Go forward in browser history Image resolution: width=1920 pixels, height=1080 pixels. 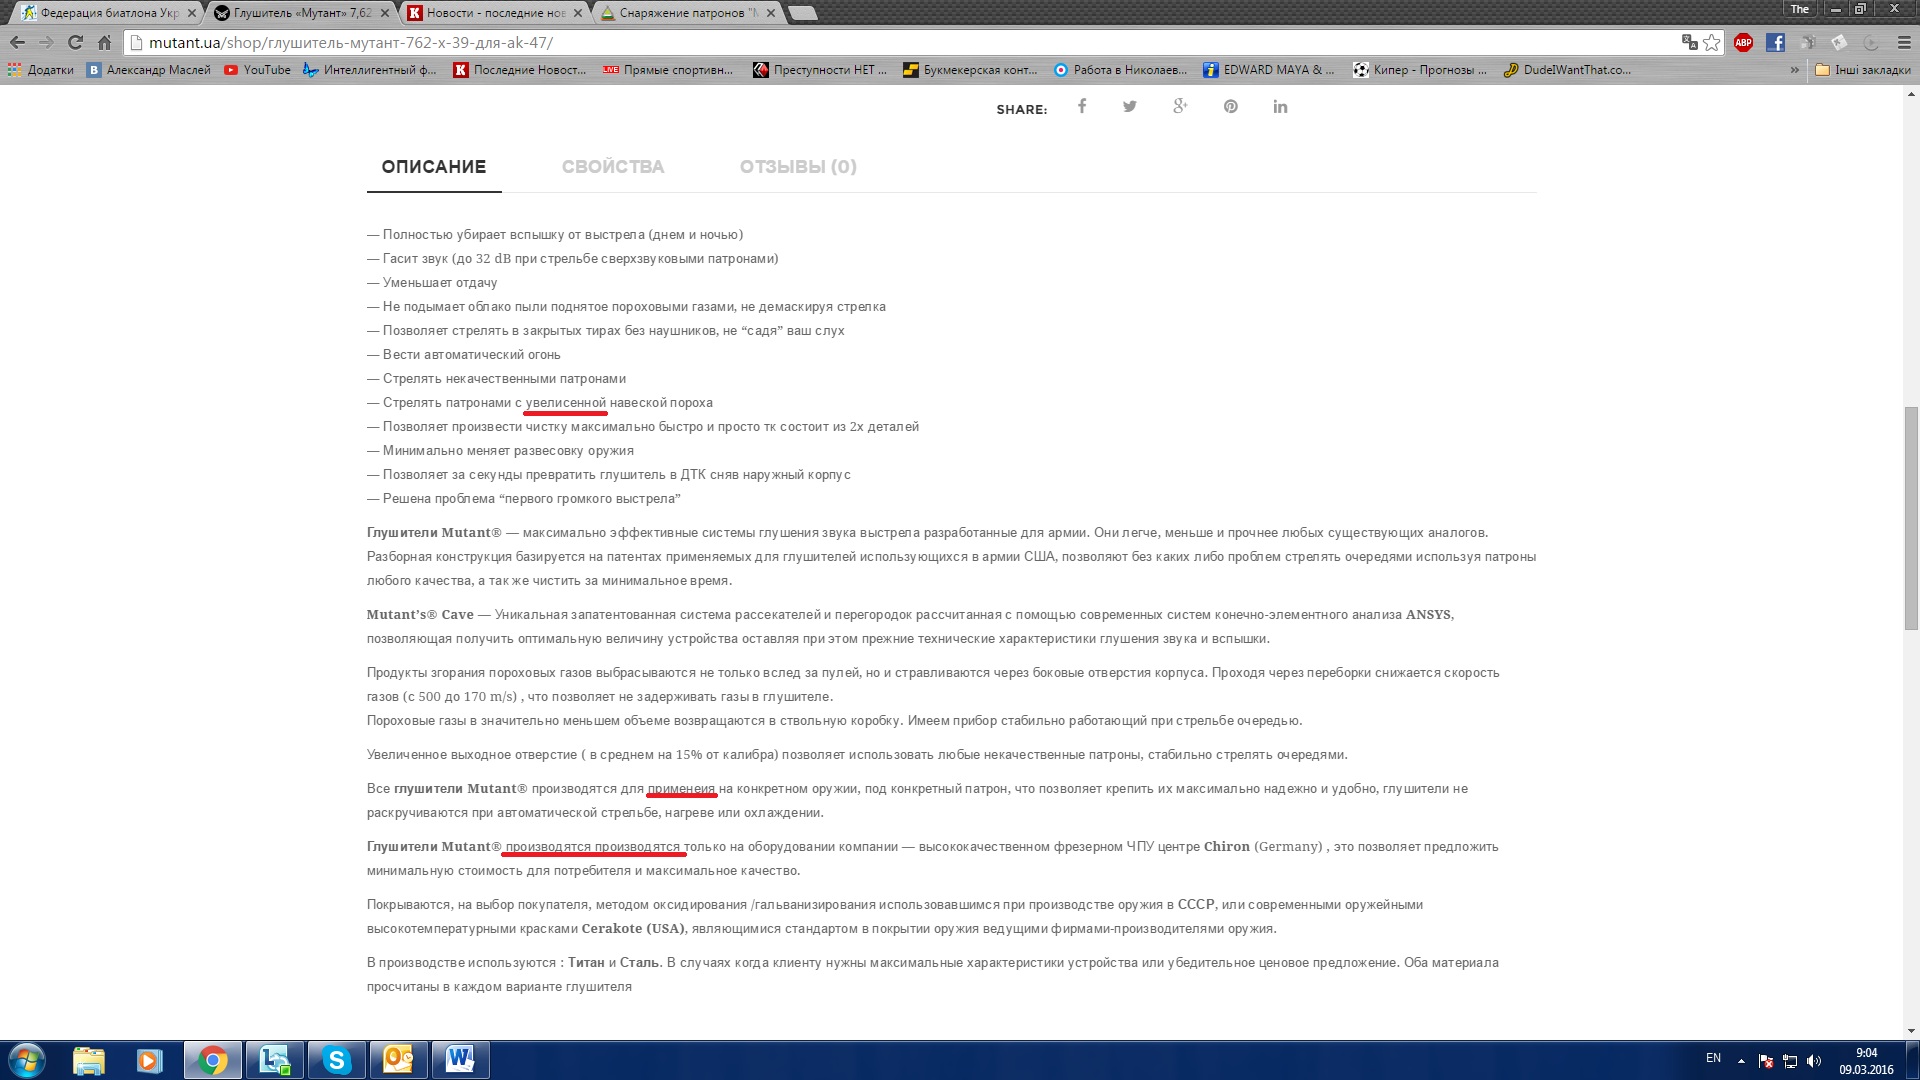[46, 42]
